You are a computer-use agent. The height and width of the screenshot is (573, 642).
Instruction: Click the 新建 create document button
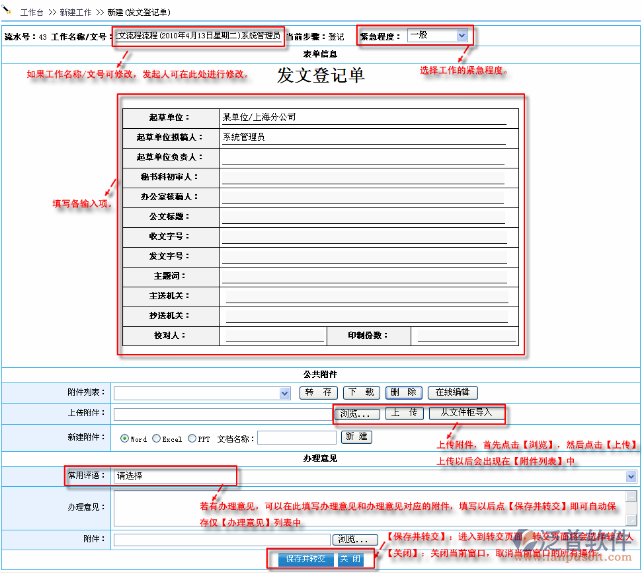356,437
